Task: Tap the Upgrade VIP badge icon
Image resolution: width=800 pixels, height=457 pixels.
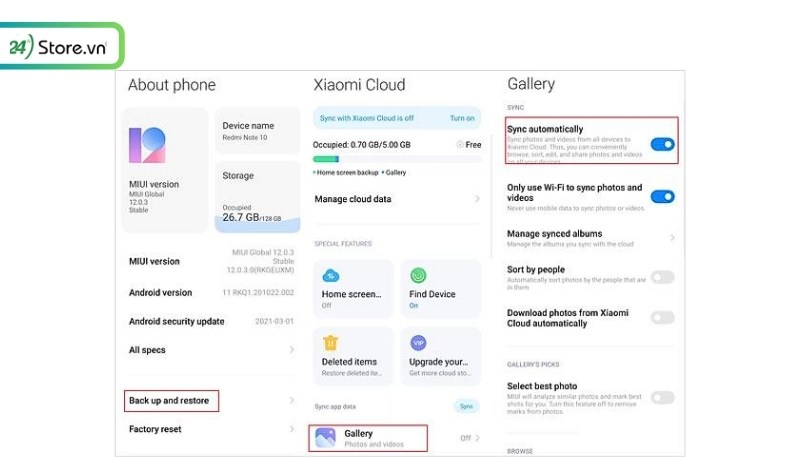Action: (x=418, y=343)
